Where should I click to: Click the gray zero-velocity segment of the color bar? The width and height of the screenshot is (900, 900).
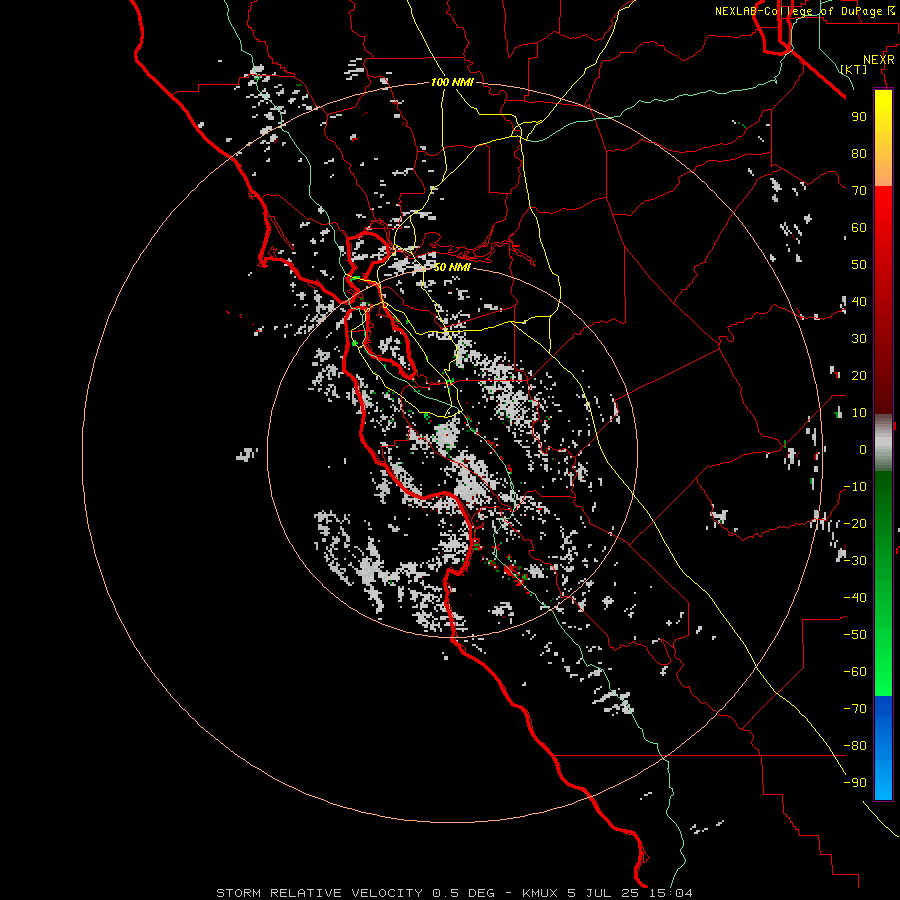[883, 443]
